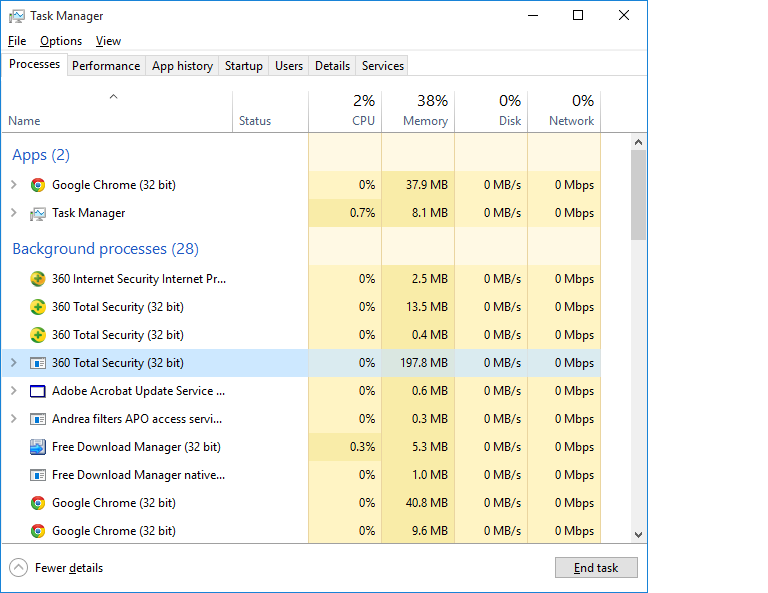The image size is (768, 593).
Task: Click the Task Manager process icon under Apps
Action: click(38, 213)
